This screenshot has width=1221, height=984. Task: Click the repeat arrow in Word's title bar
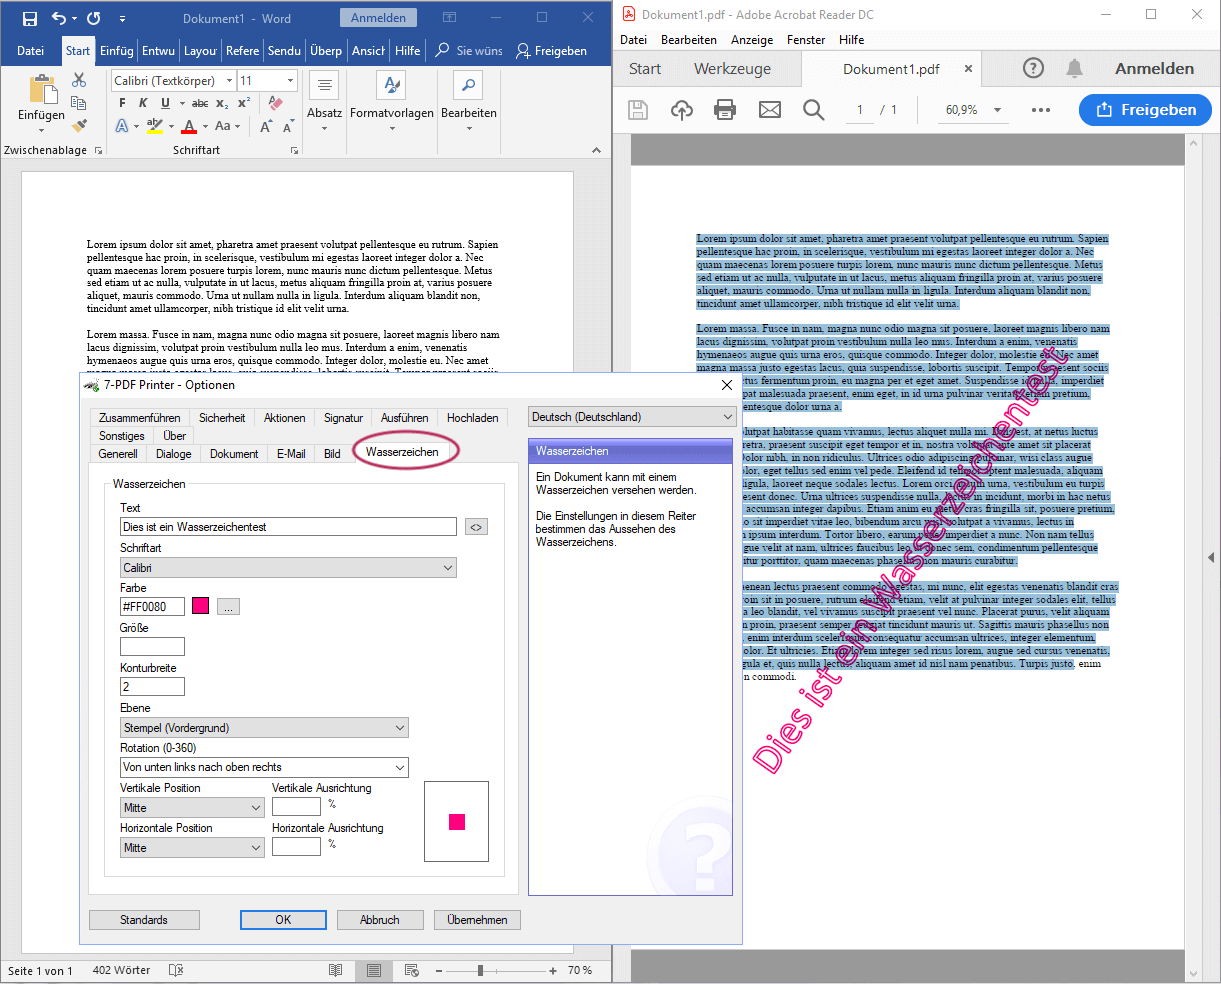point(94,18)
